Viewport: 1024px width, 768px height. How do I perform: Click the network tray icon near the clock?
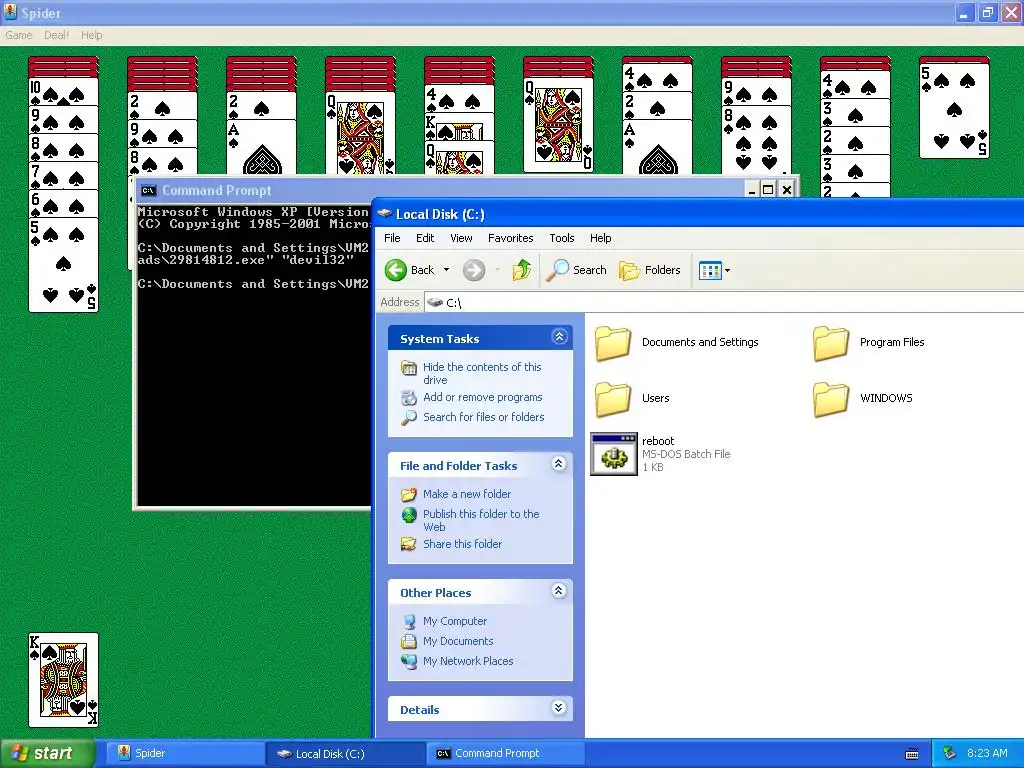pyautogui.click(x=950, y=753)
